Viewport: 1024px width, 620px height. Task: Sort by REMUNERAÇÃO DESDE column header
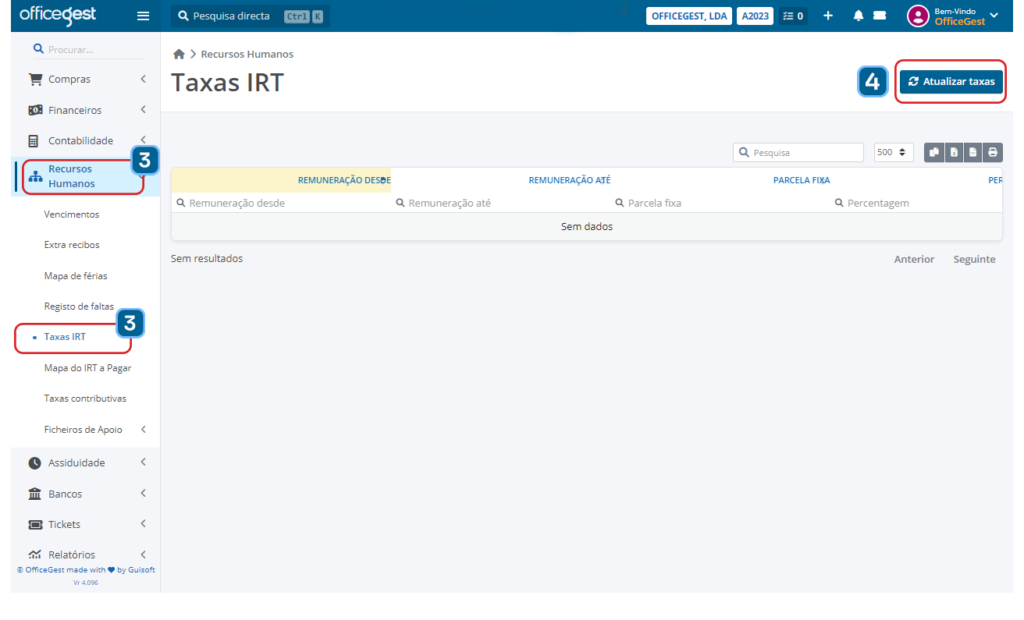tap(344, 180)
